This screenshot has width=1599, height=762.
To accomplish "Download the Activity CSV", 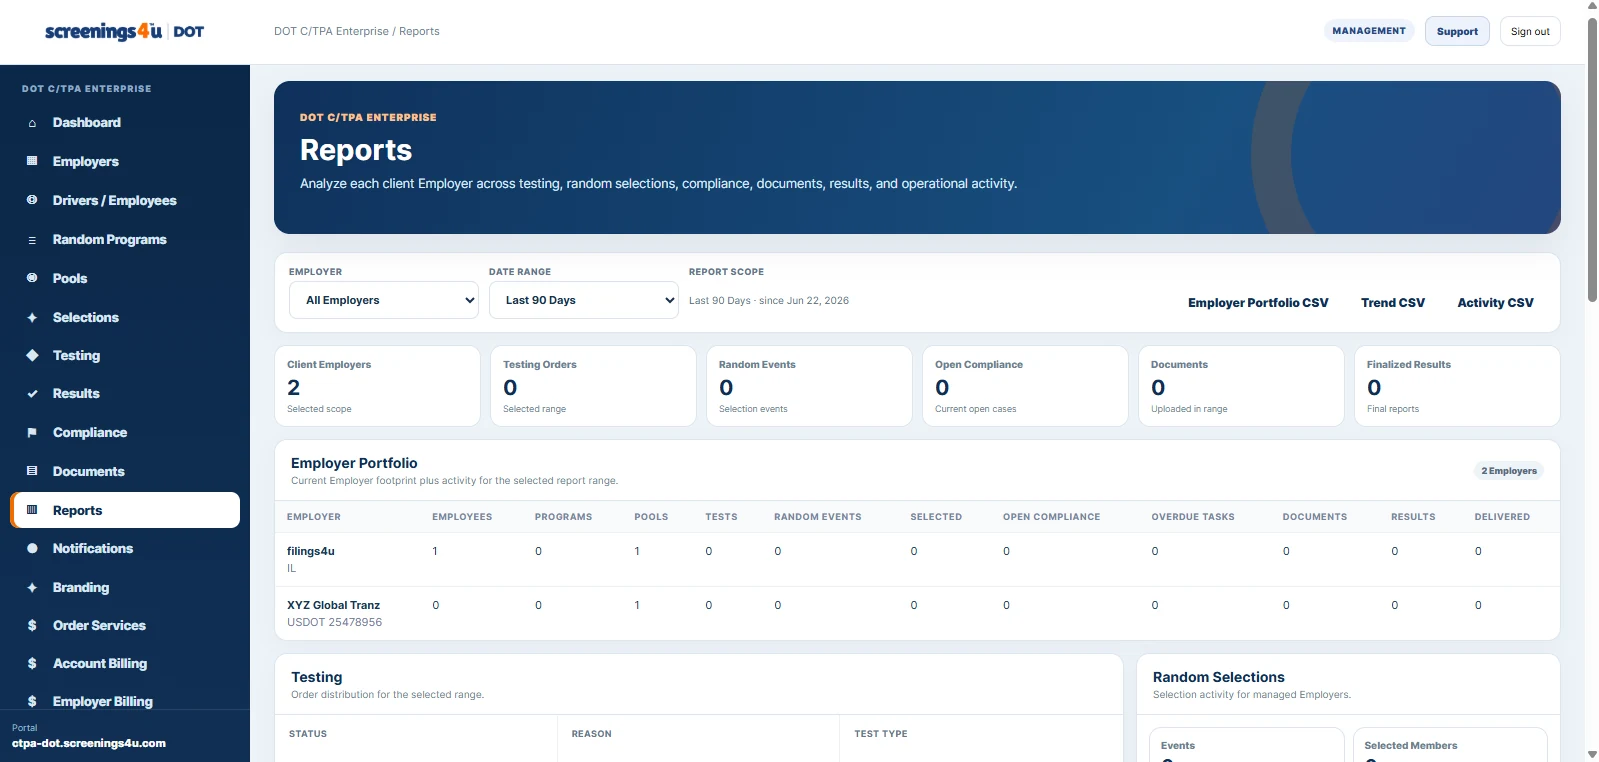I will [1495, 302].
